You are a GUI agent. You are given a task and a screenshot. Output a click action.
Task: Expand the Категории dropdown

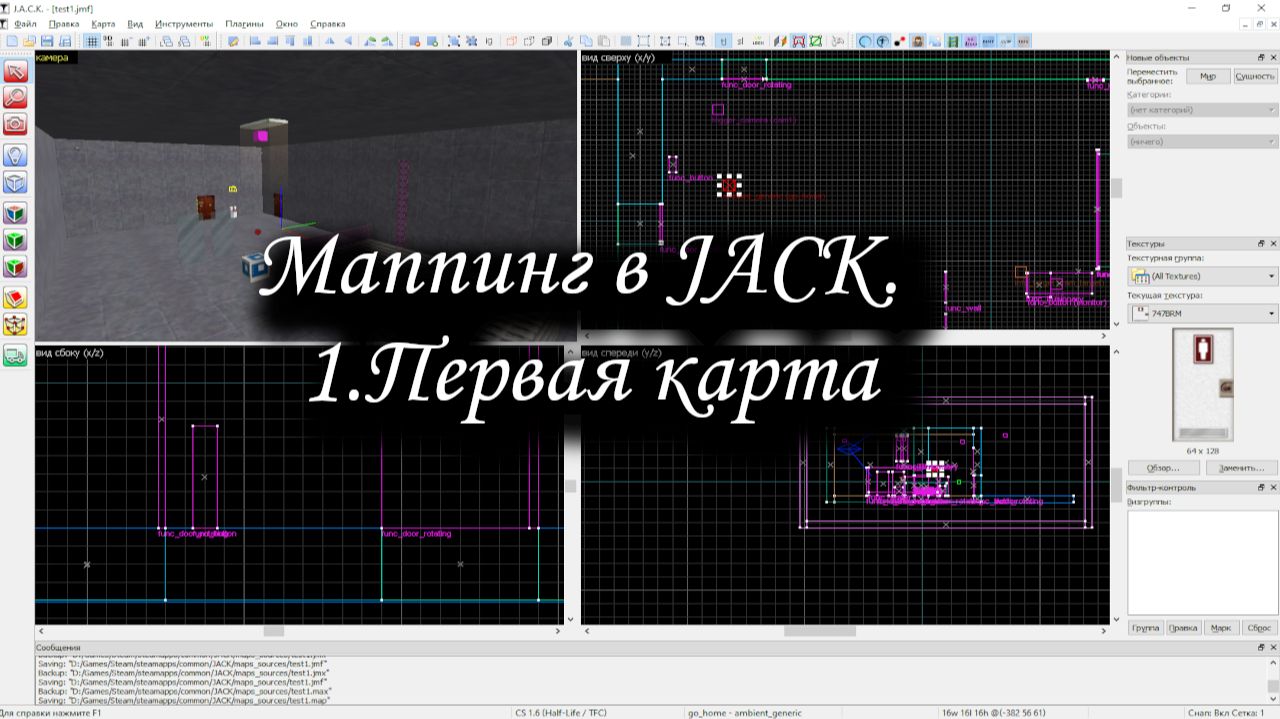coord(1202,110)
